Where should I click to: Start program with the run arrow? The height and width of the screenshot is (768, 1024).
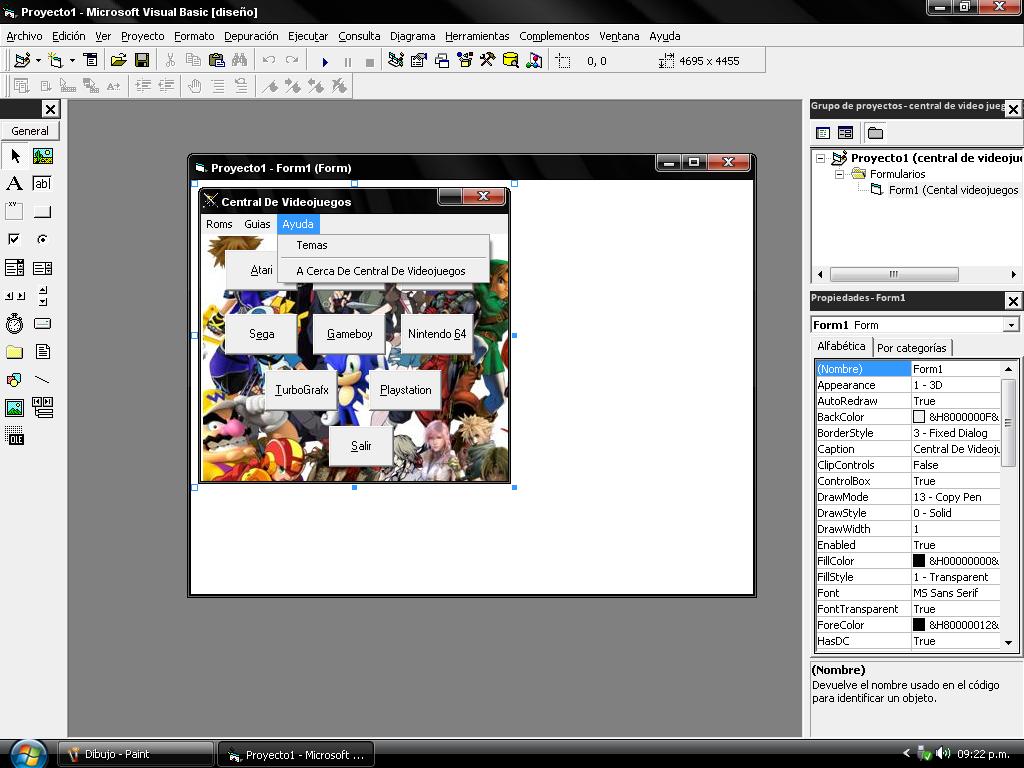pyautogui.click(x=325, y=62)
